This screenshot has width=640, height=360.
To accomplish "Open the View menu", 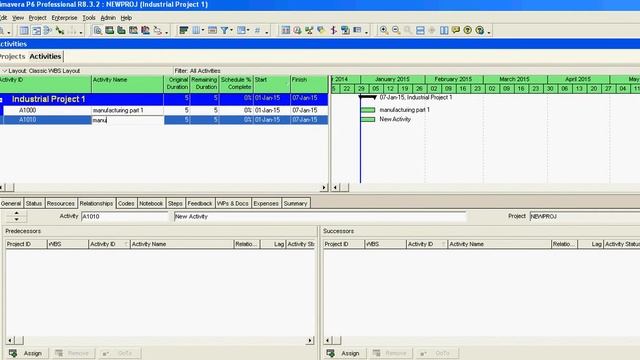I will [x=18, y=18].
